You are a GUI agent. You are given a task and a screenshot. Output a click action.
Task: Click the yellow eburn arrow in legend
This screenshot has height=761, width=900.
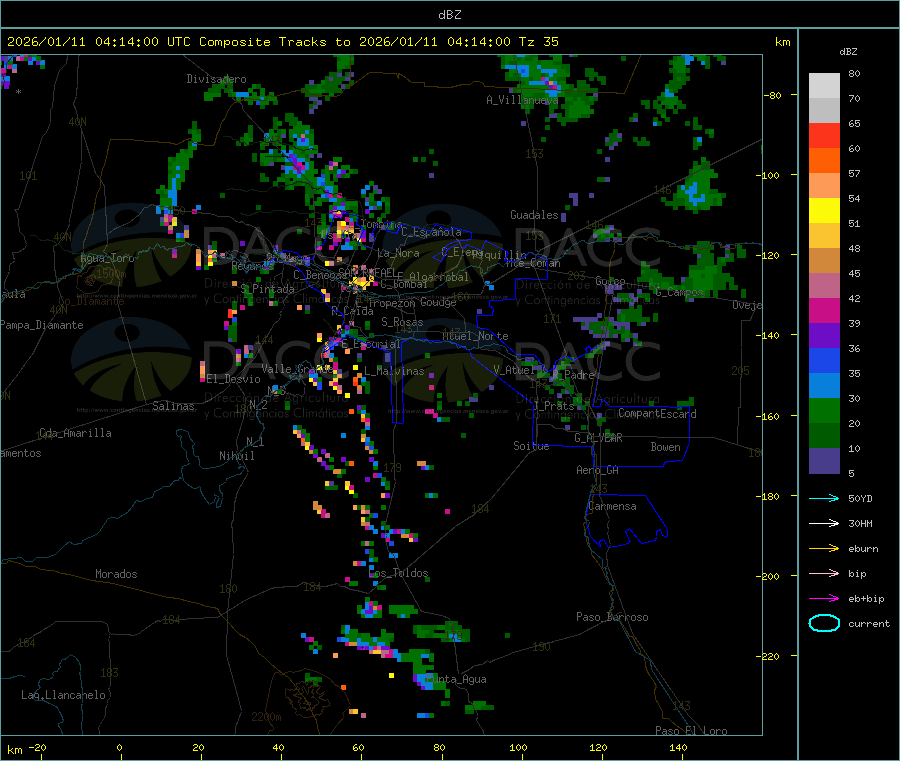(x=824, y=549)
